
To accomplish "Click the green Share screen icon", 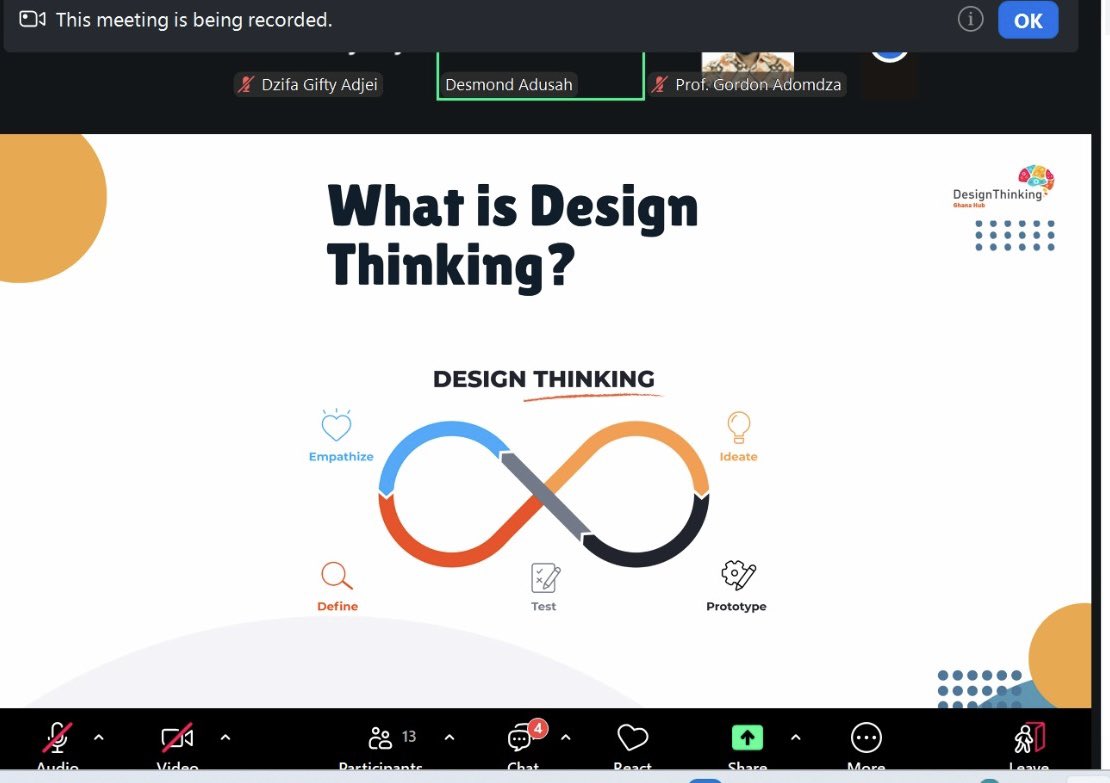I will (x=747, y=738).
